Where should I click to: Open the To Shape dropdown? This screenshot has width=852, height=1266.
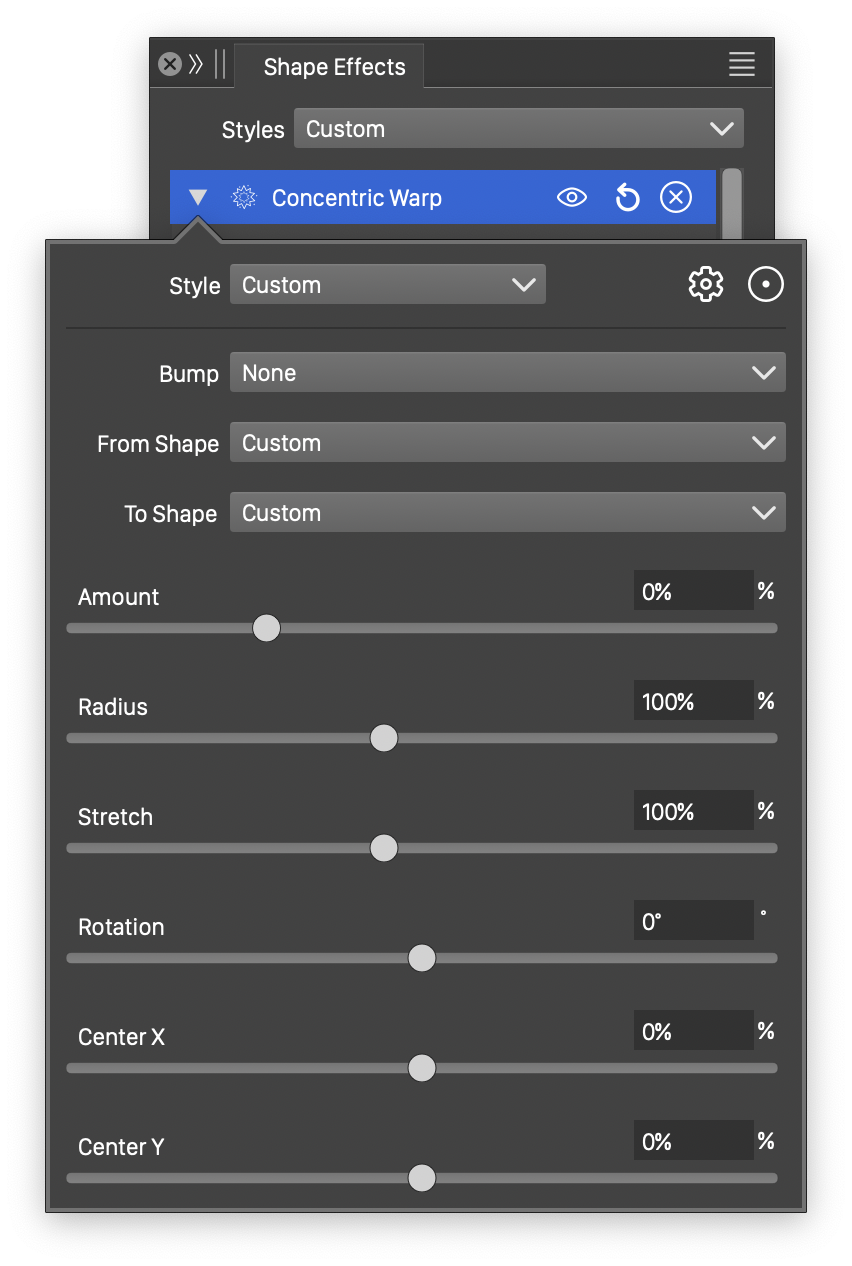click(x=507, y=513)
